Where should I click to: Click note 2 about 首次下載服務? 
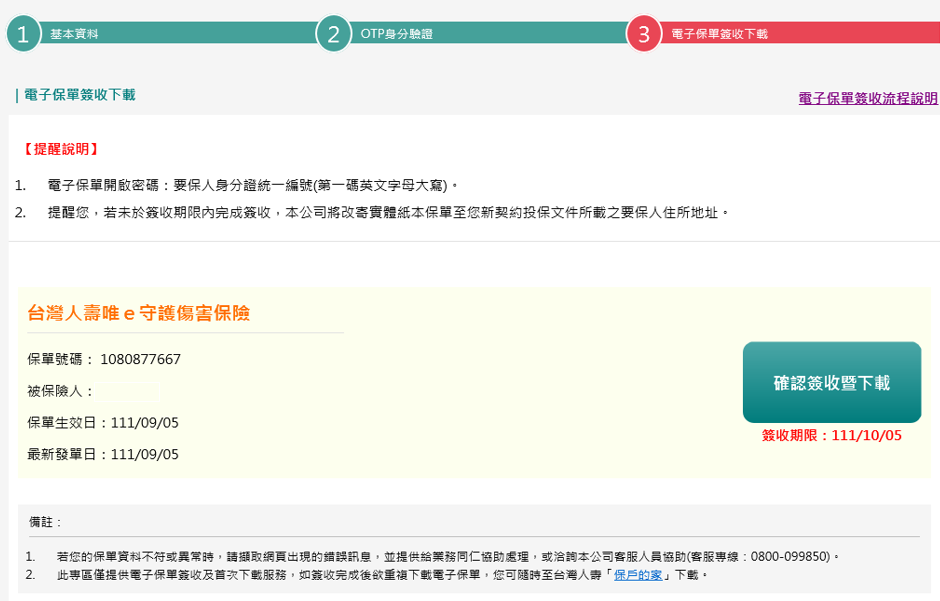[x=367, y=575]
